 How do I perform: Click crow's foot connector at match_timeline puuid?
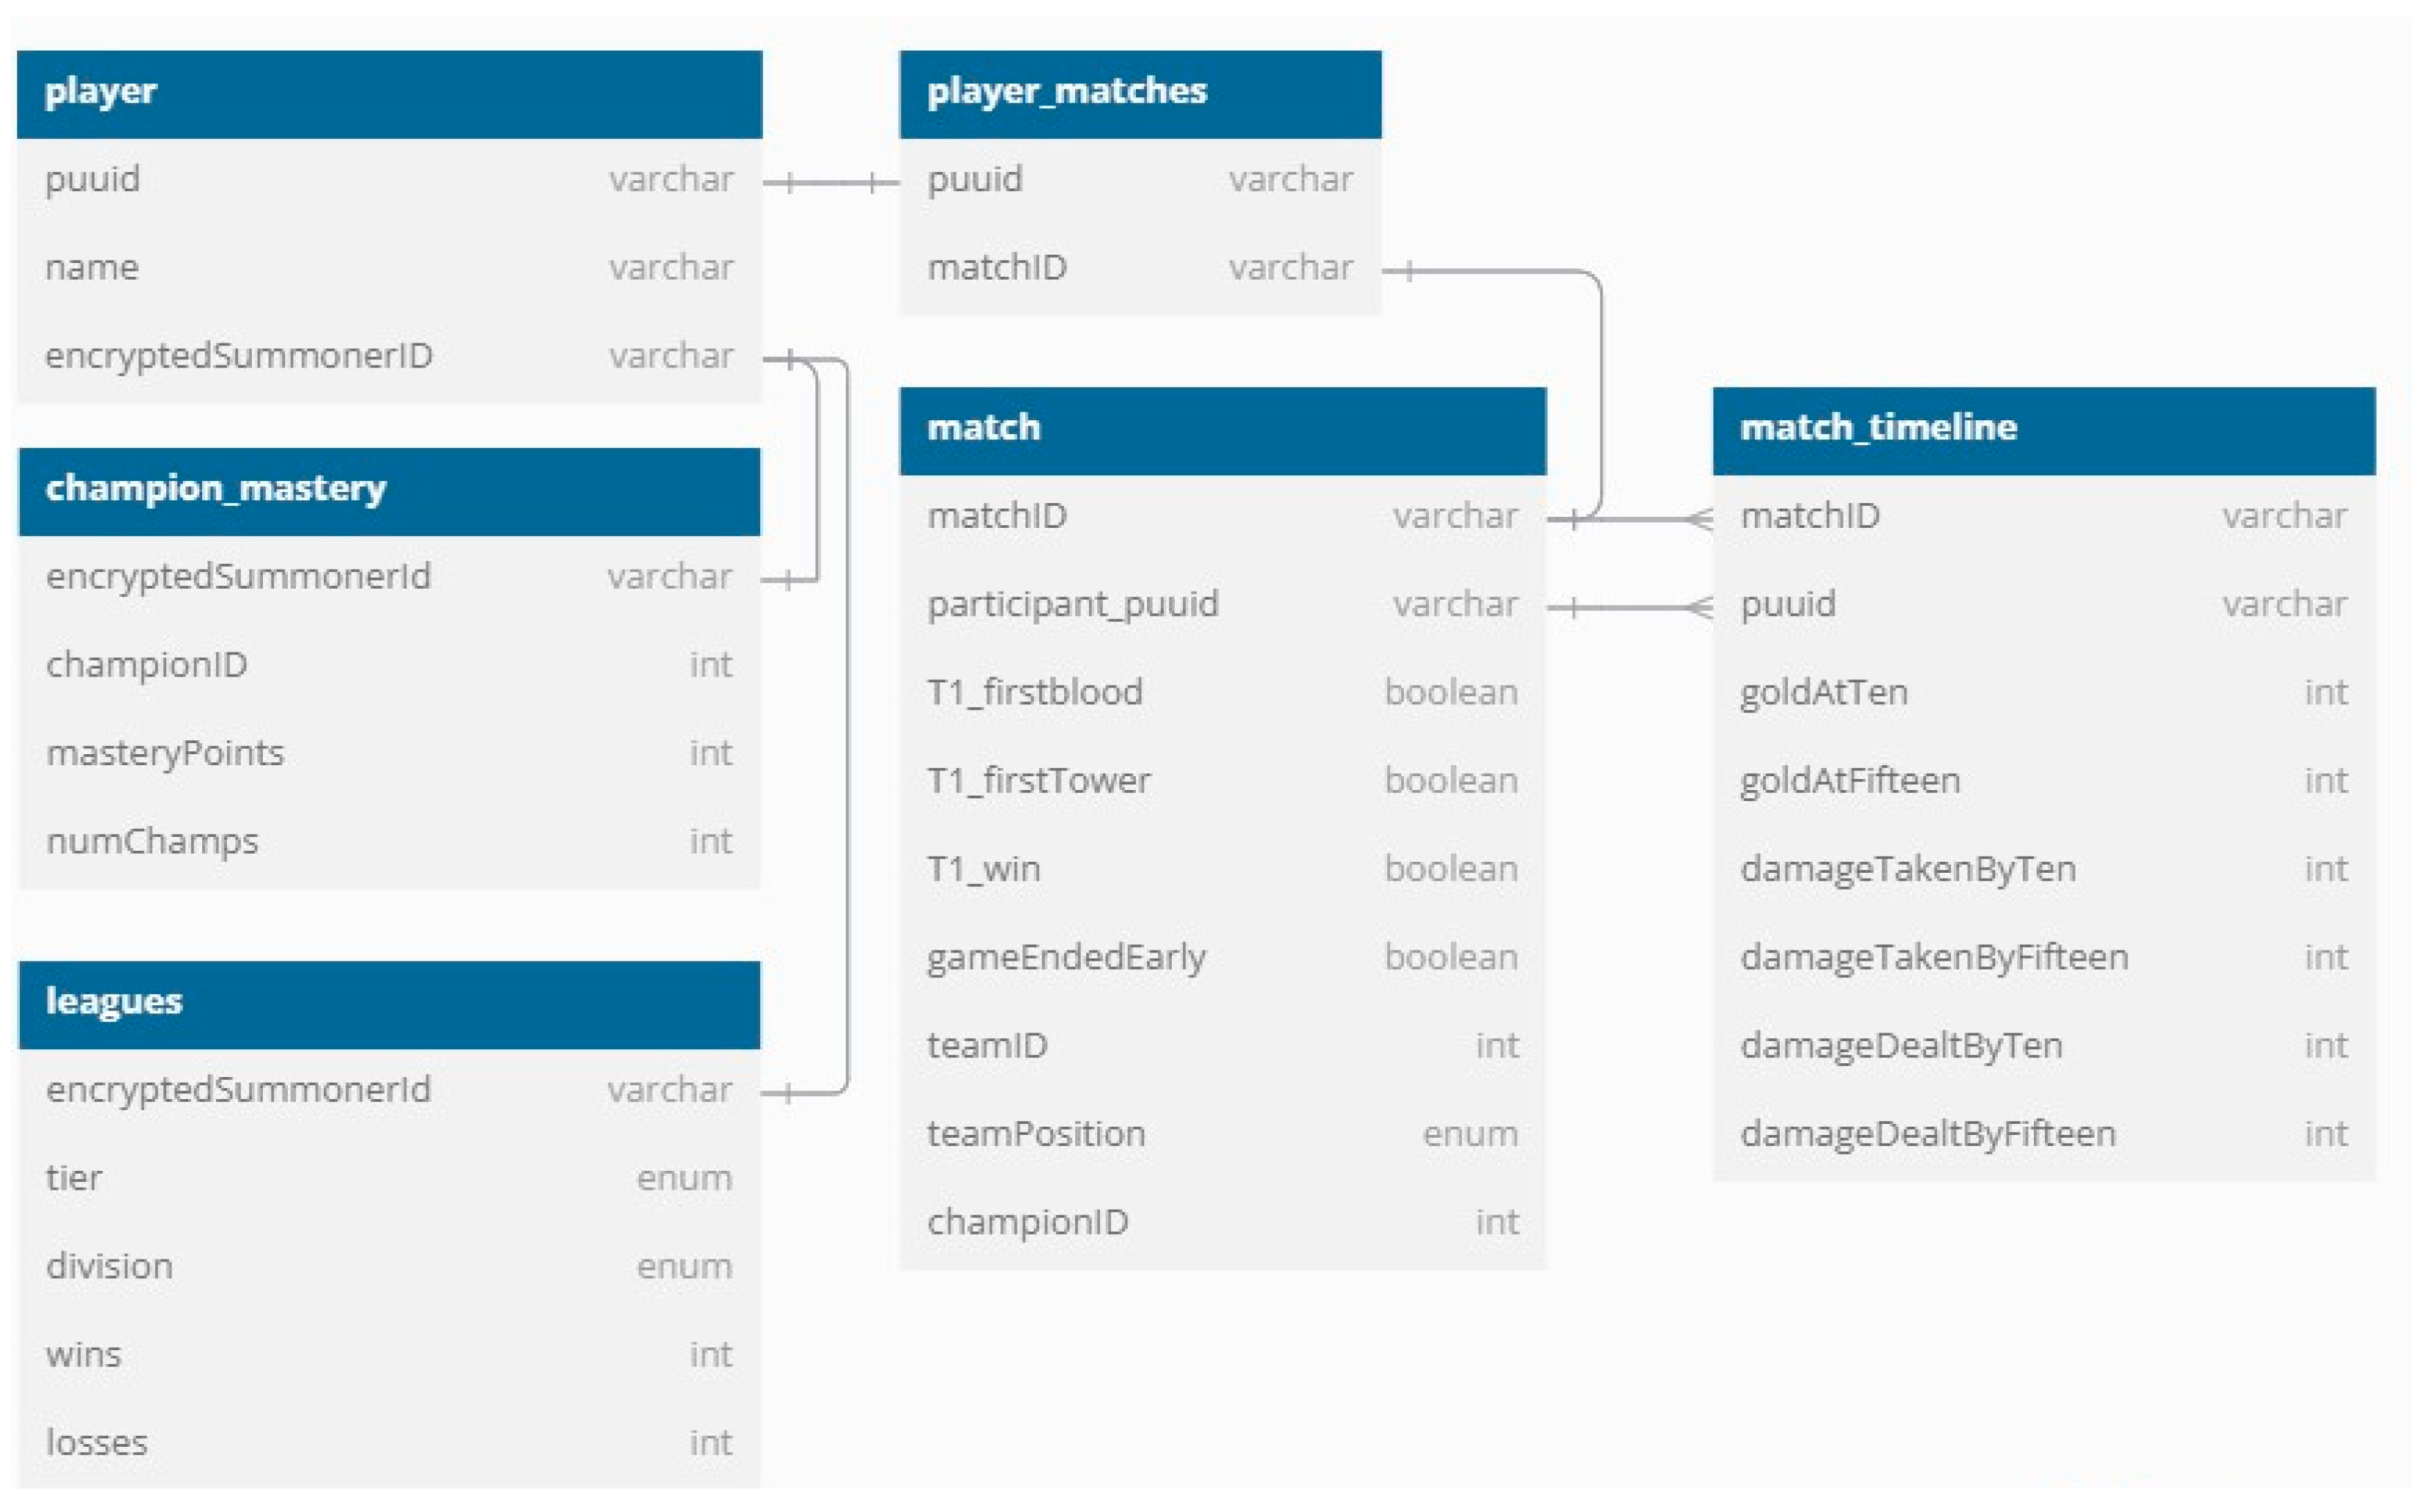pos(1699,607)
